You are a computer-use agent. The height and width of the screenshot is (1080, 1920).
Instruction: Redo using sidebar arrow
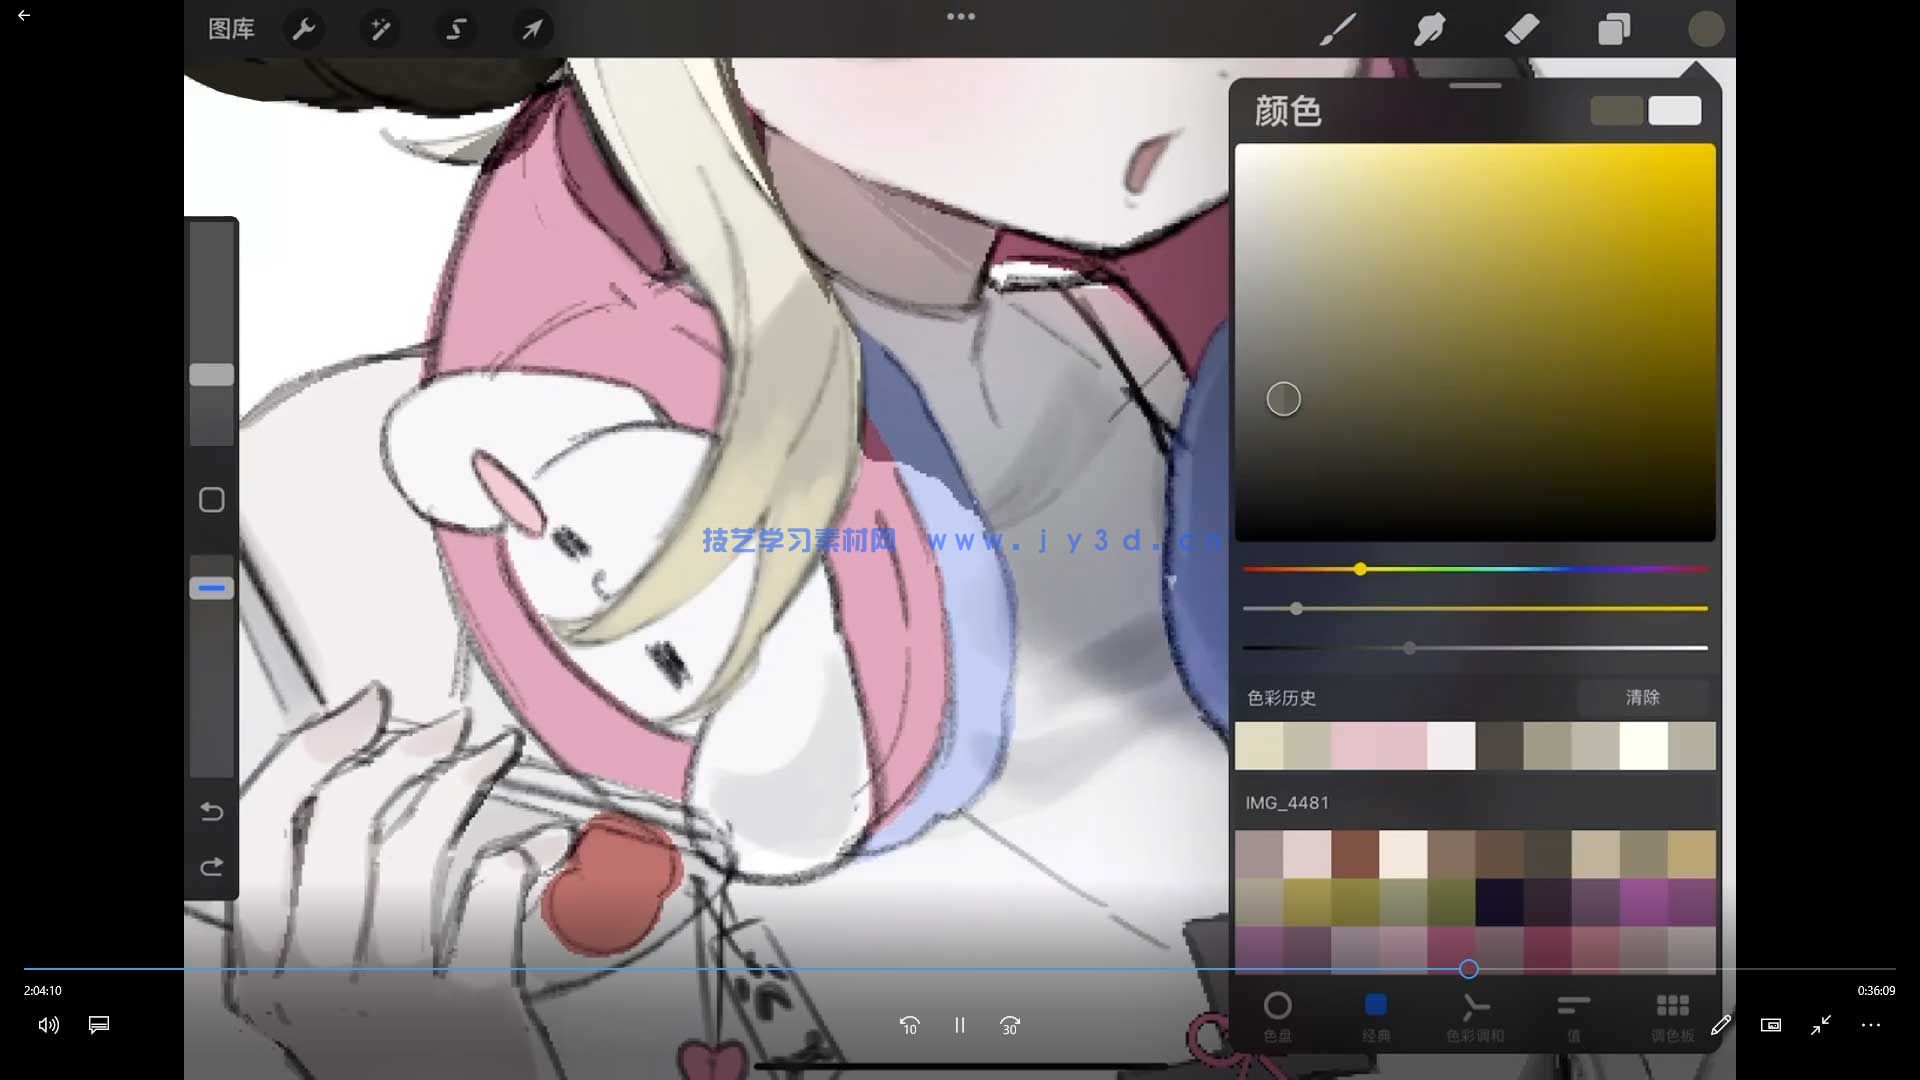(211, 867)
